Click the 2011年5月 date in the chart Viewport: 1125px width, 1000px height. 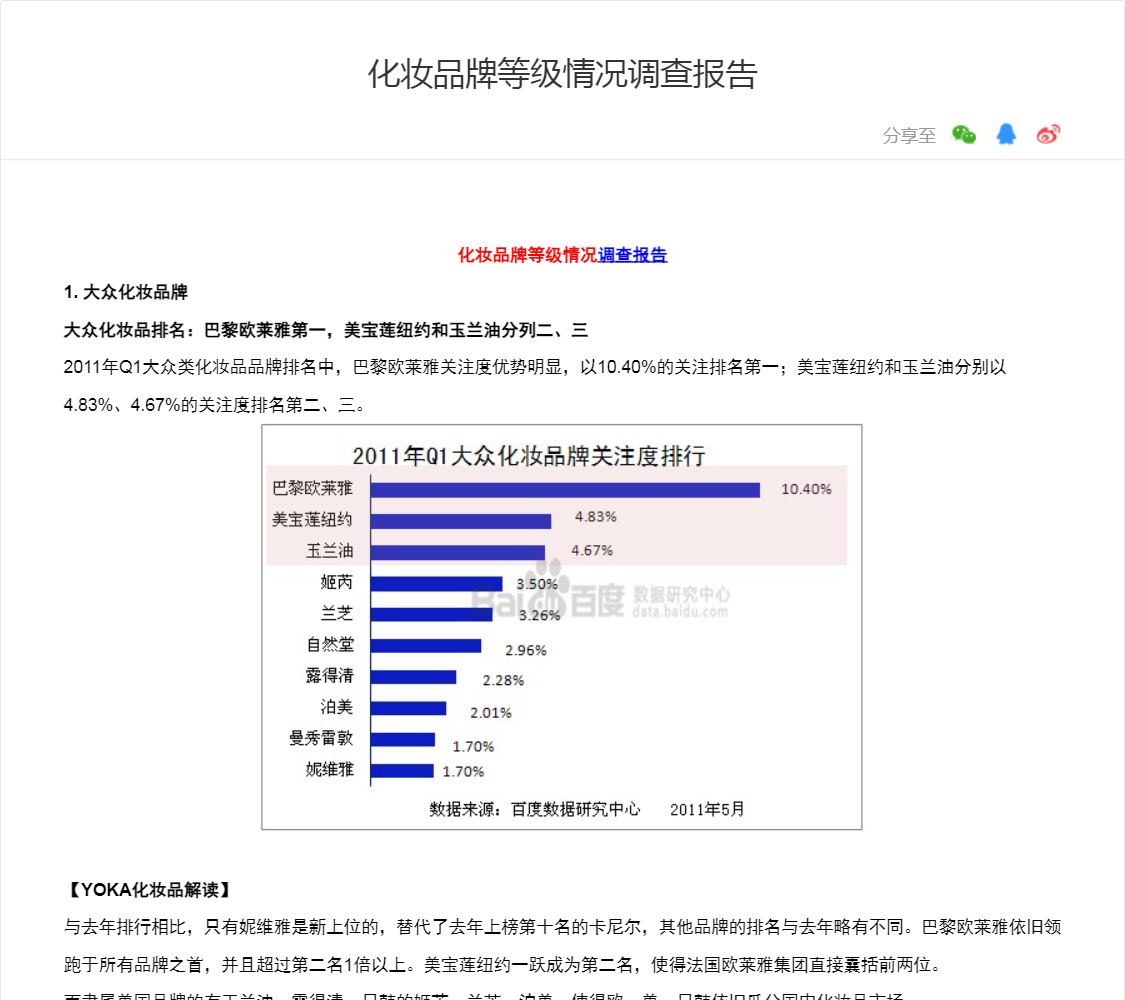(x=707, y=809)
